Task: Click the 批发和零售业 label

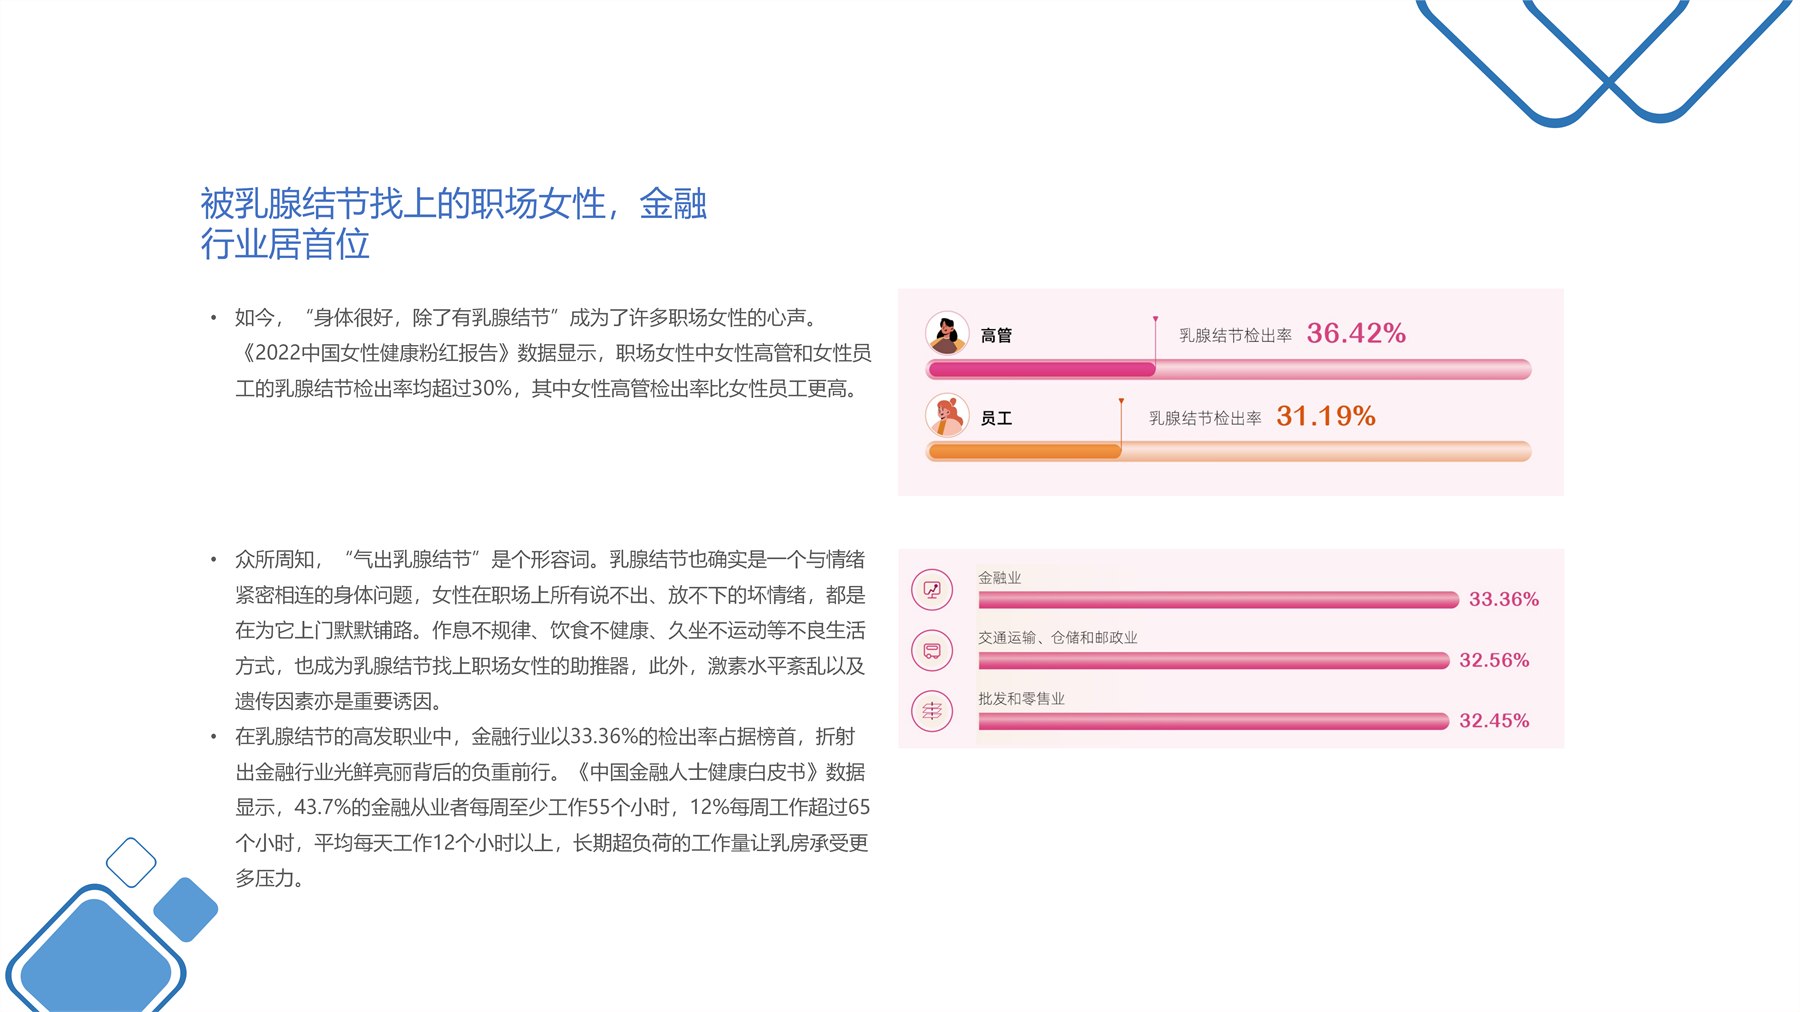Action: [x=1022, y=698]
